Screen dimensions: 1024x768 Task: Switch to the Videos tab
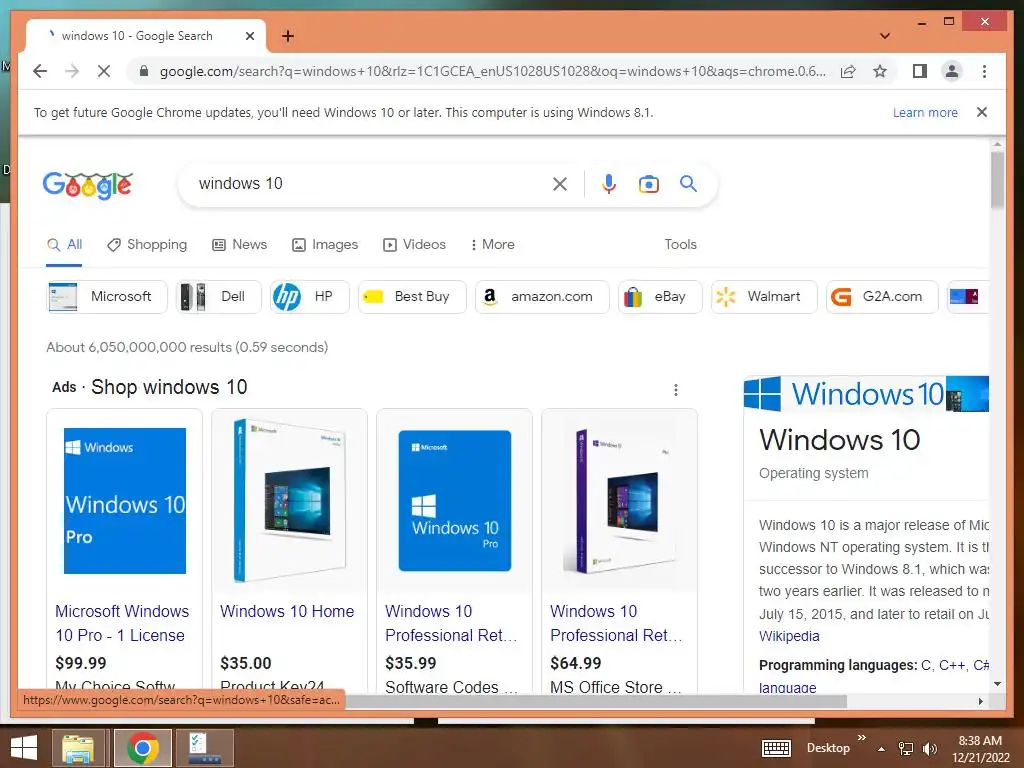[x=414, y=245]
